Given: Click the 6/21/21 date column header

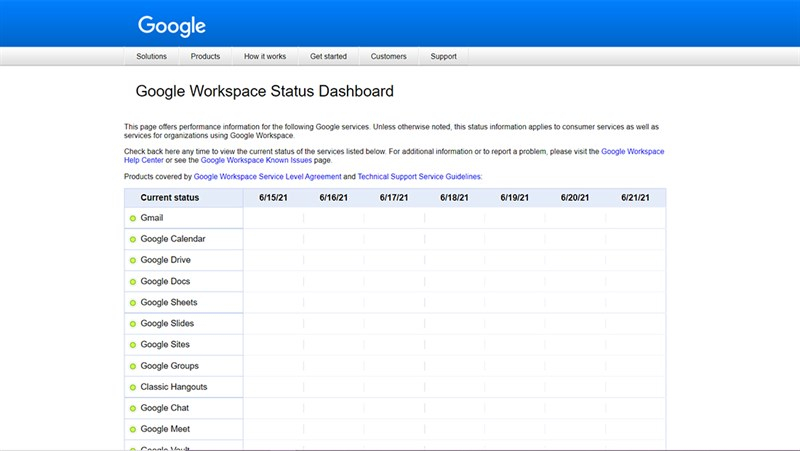Looking at the screenshot, I should [x=635, y=197].
